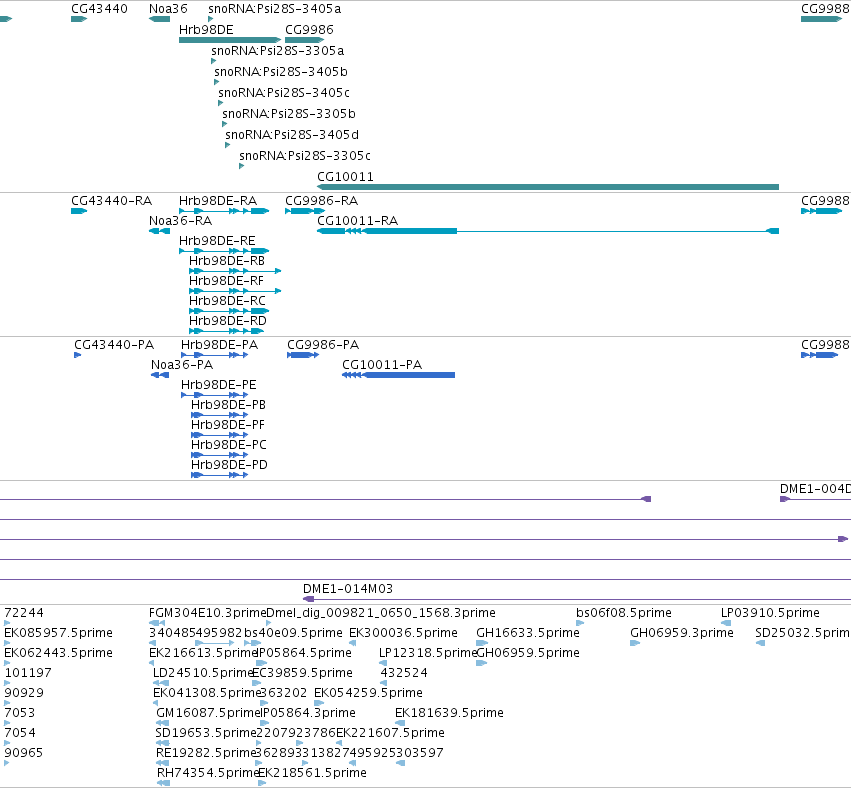
Task: Select the GH16633.5prime EST label
Action: click(x=528, y=633)
